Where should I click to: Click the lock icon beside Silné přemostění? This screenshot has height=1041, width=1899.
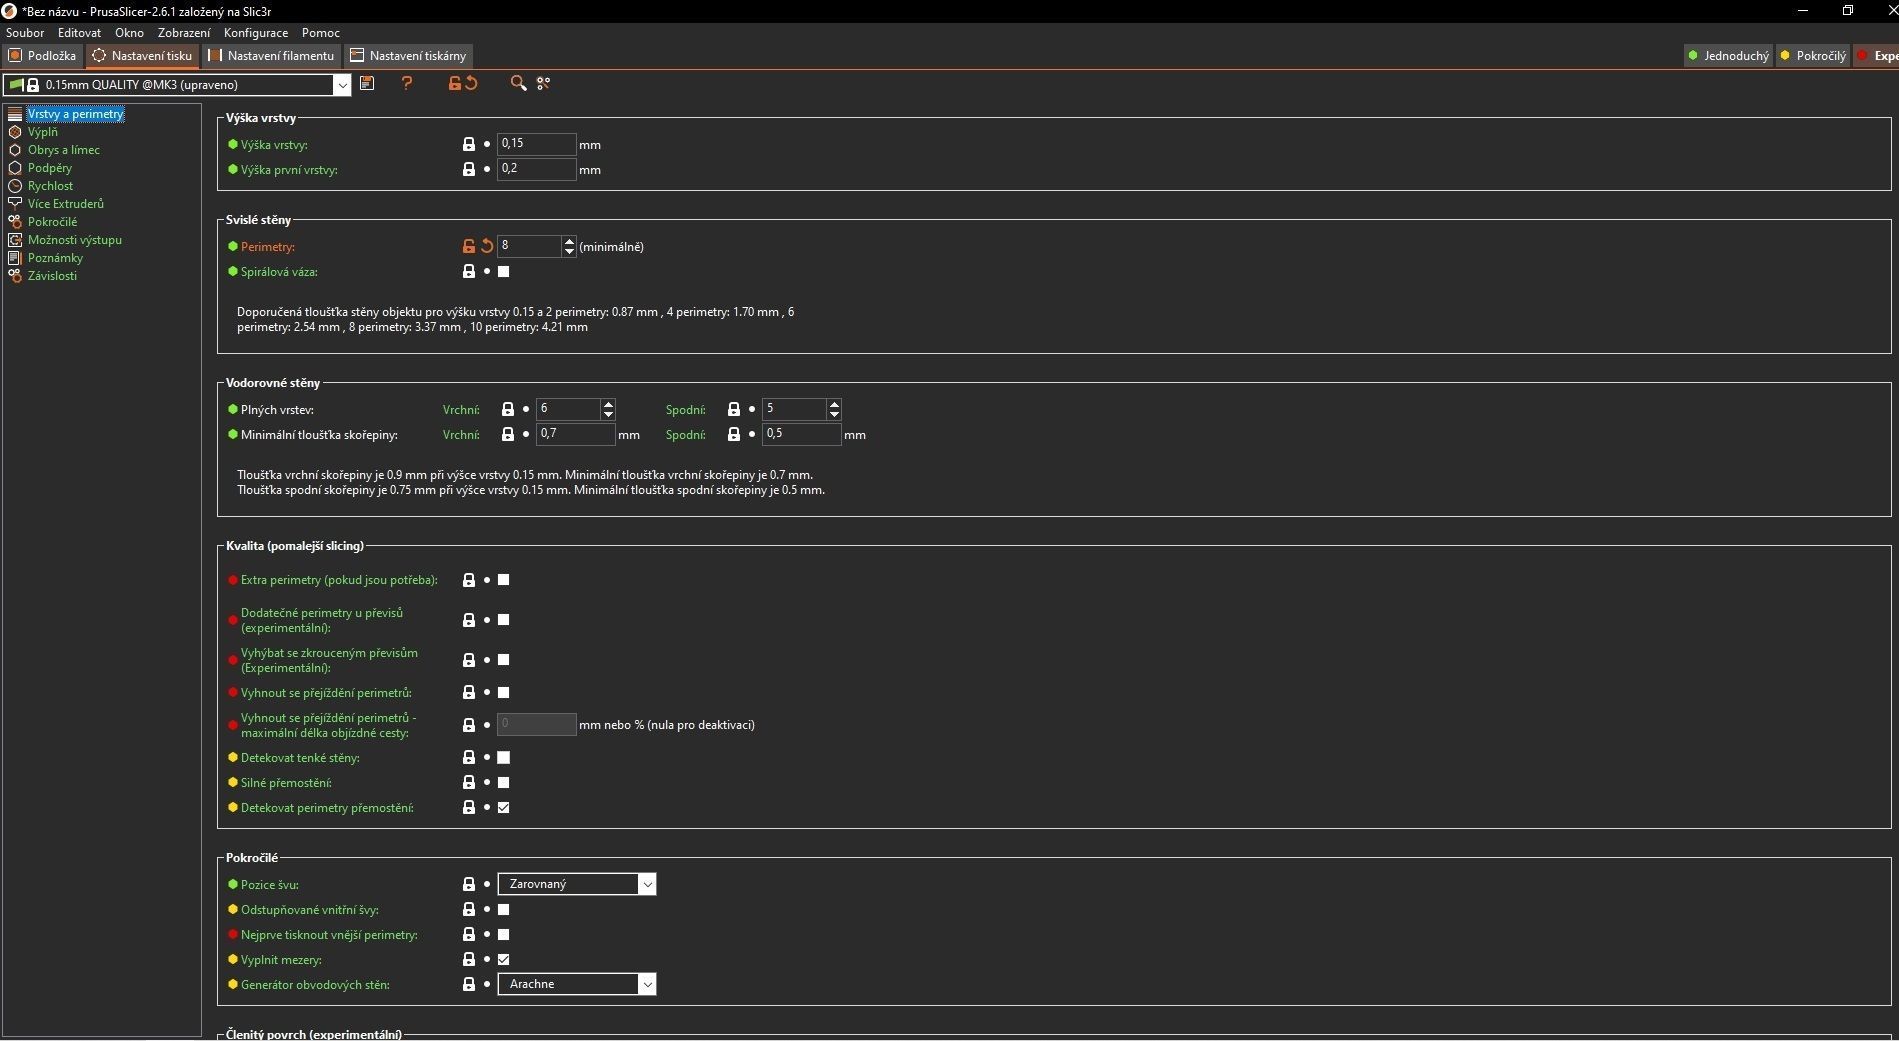468,782
